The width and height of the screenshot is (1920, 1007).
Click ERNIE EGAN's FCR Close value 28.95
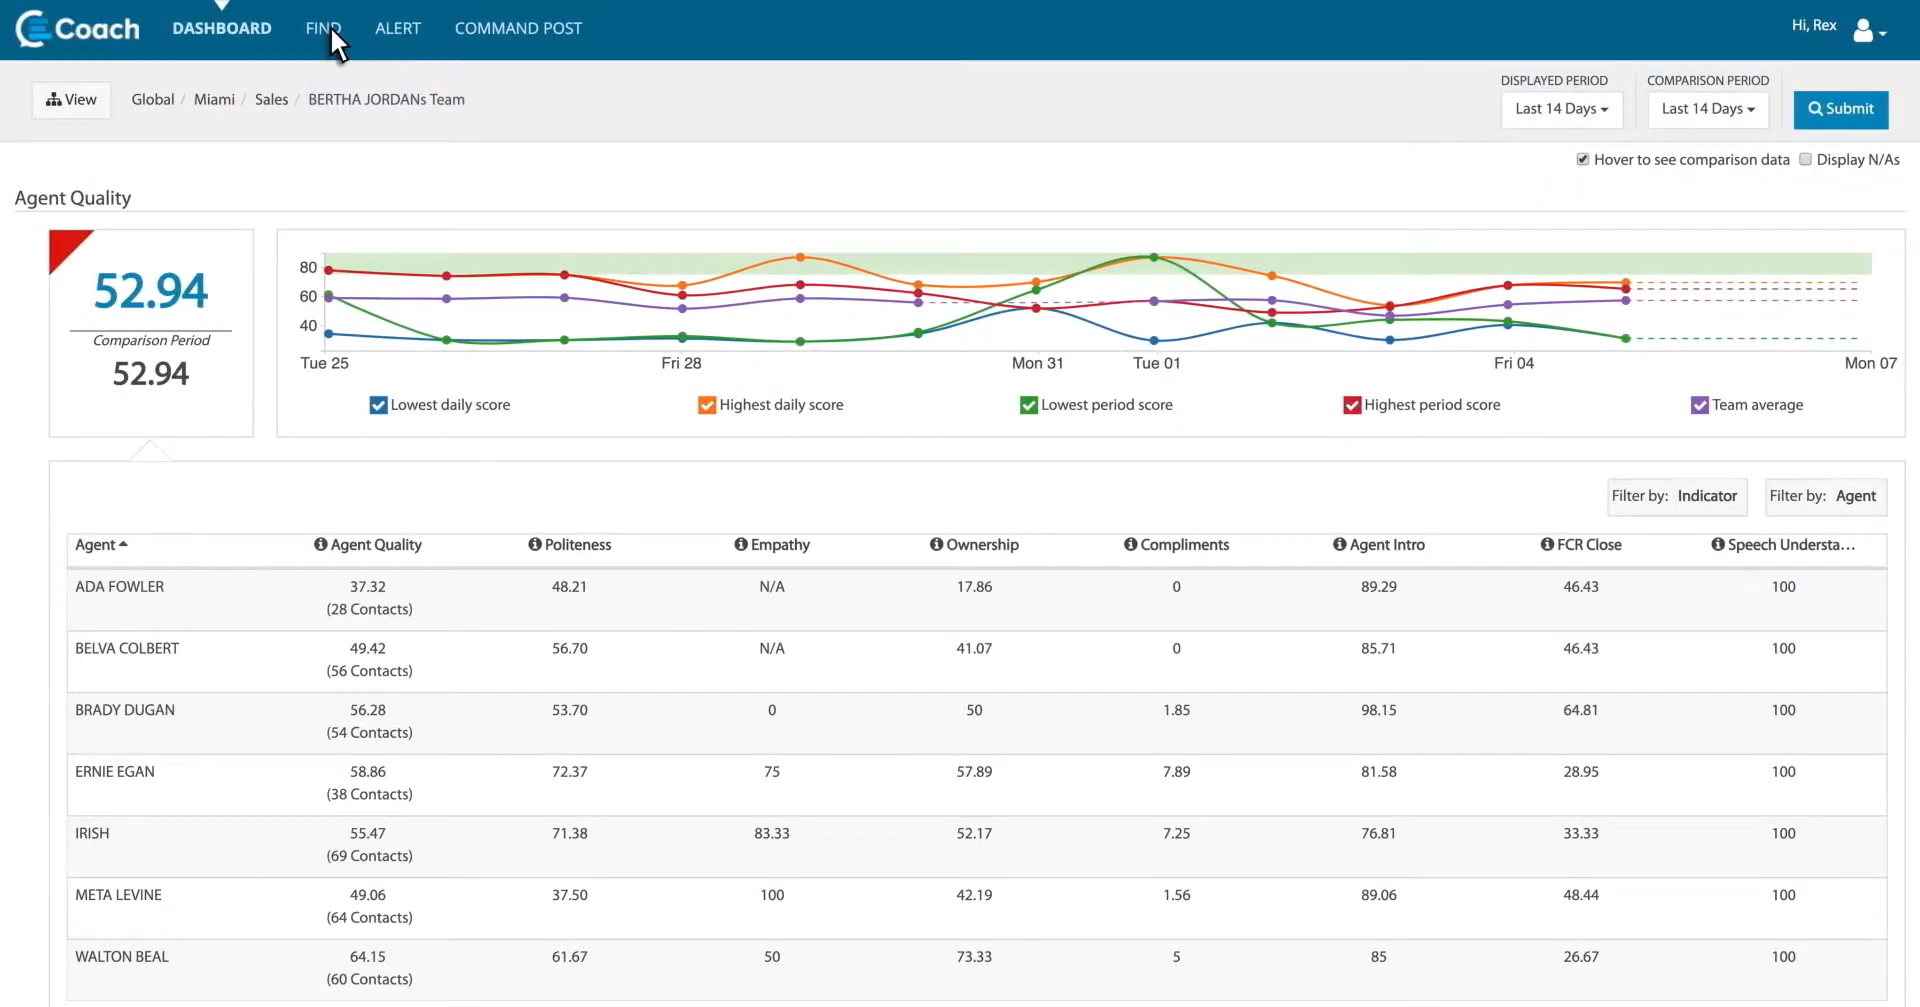[1581, 772]
